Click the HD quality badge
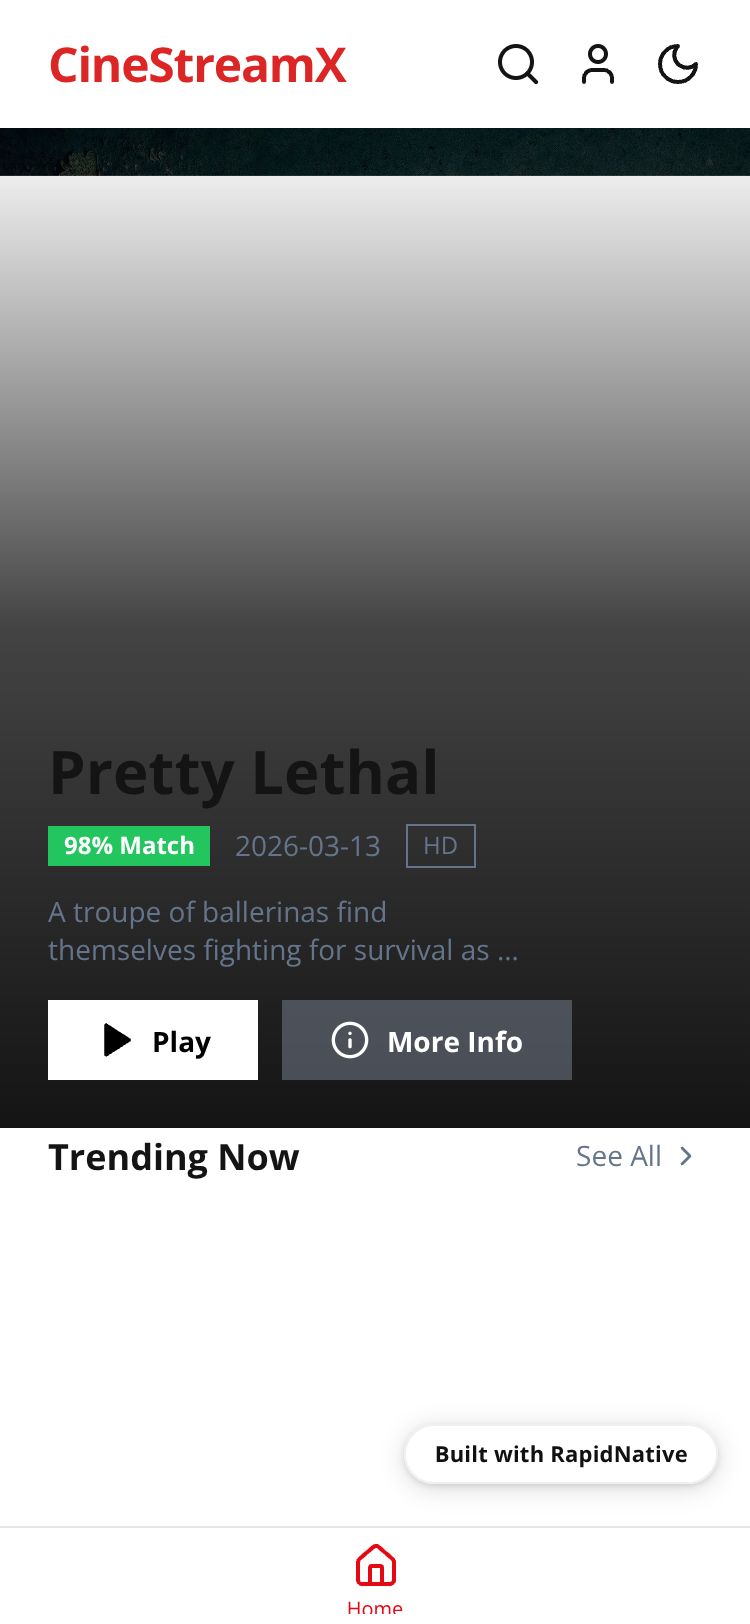 pos(440,846)
